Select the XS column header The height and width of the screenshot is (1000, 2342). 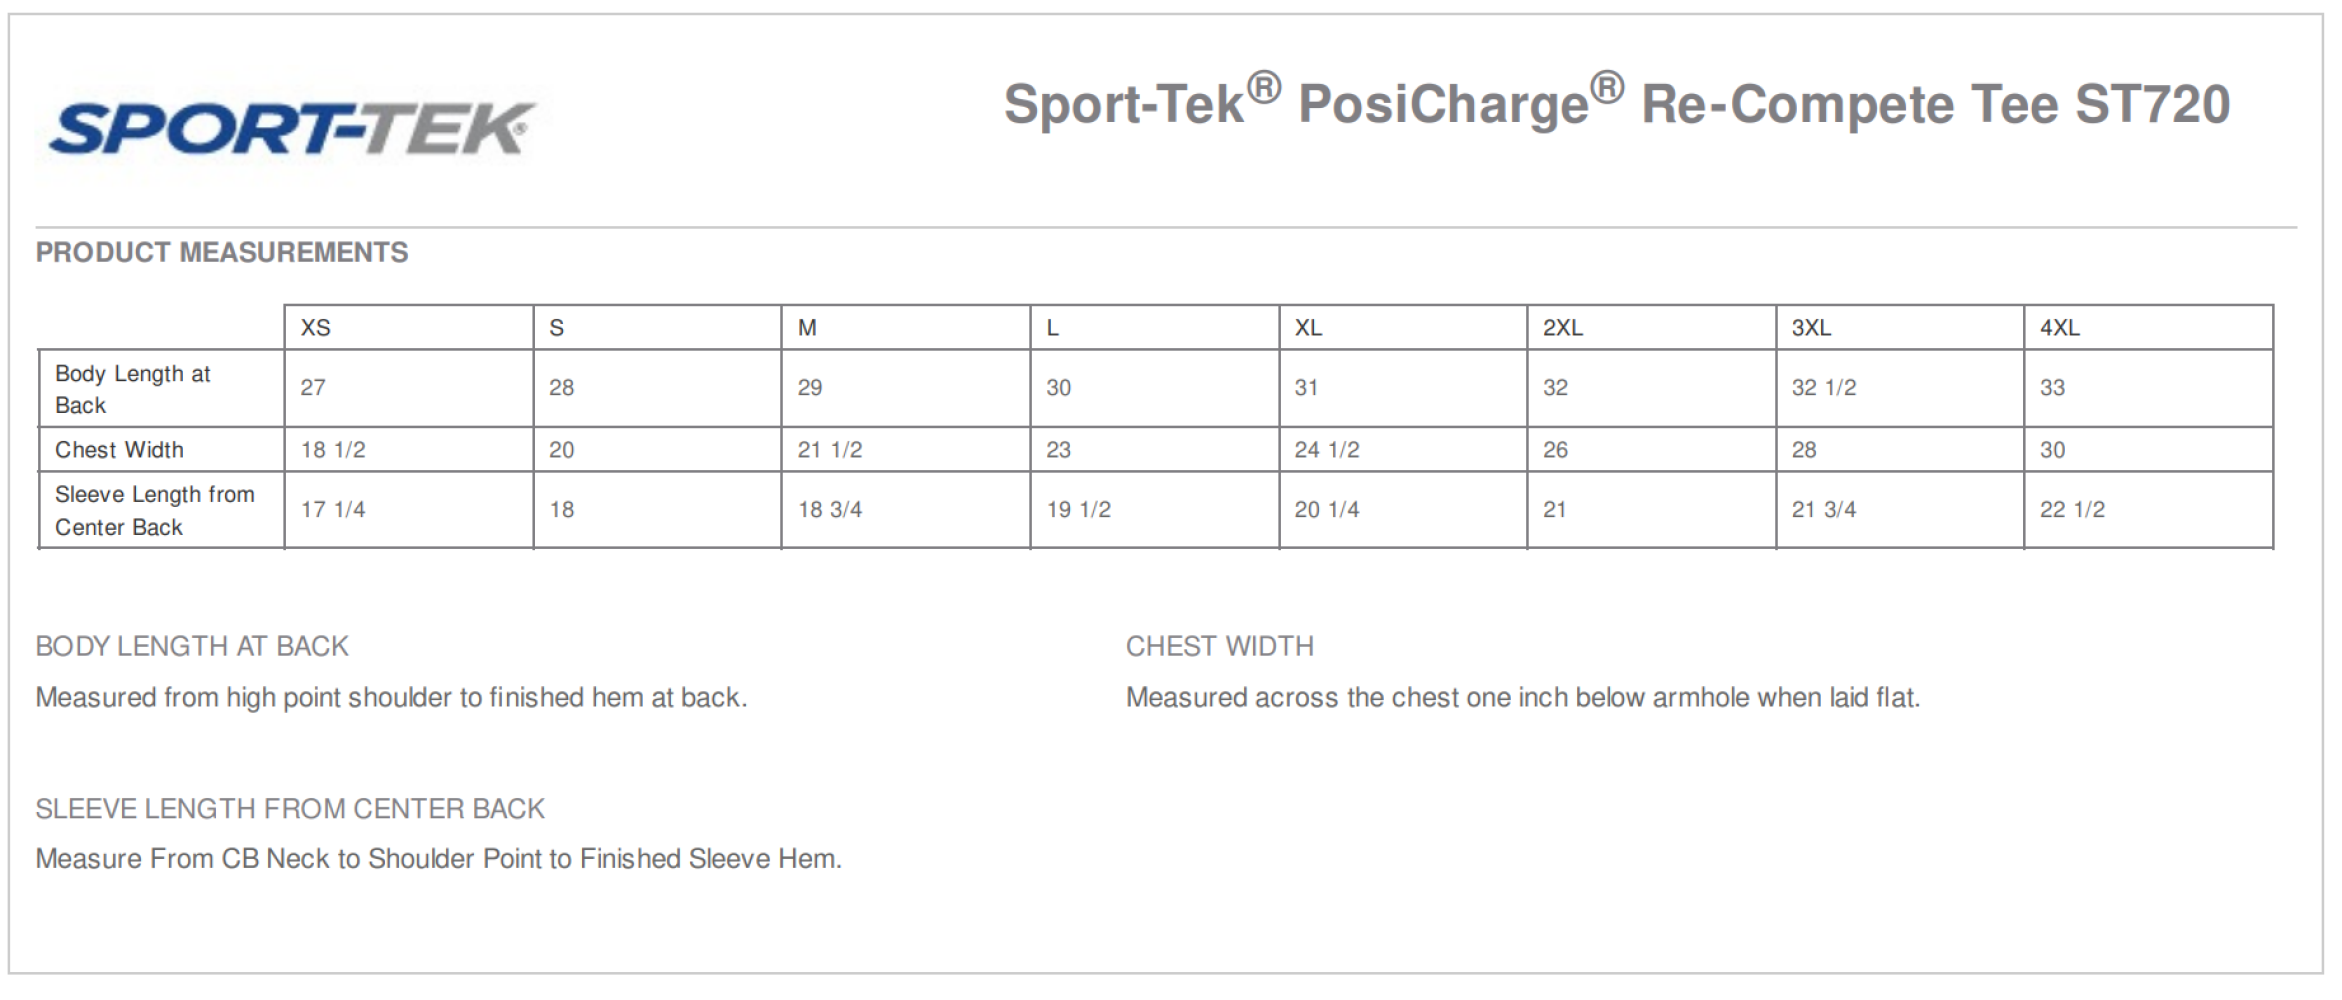tap(316, 328)
